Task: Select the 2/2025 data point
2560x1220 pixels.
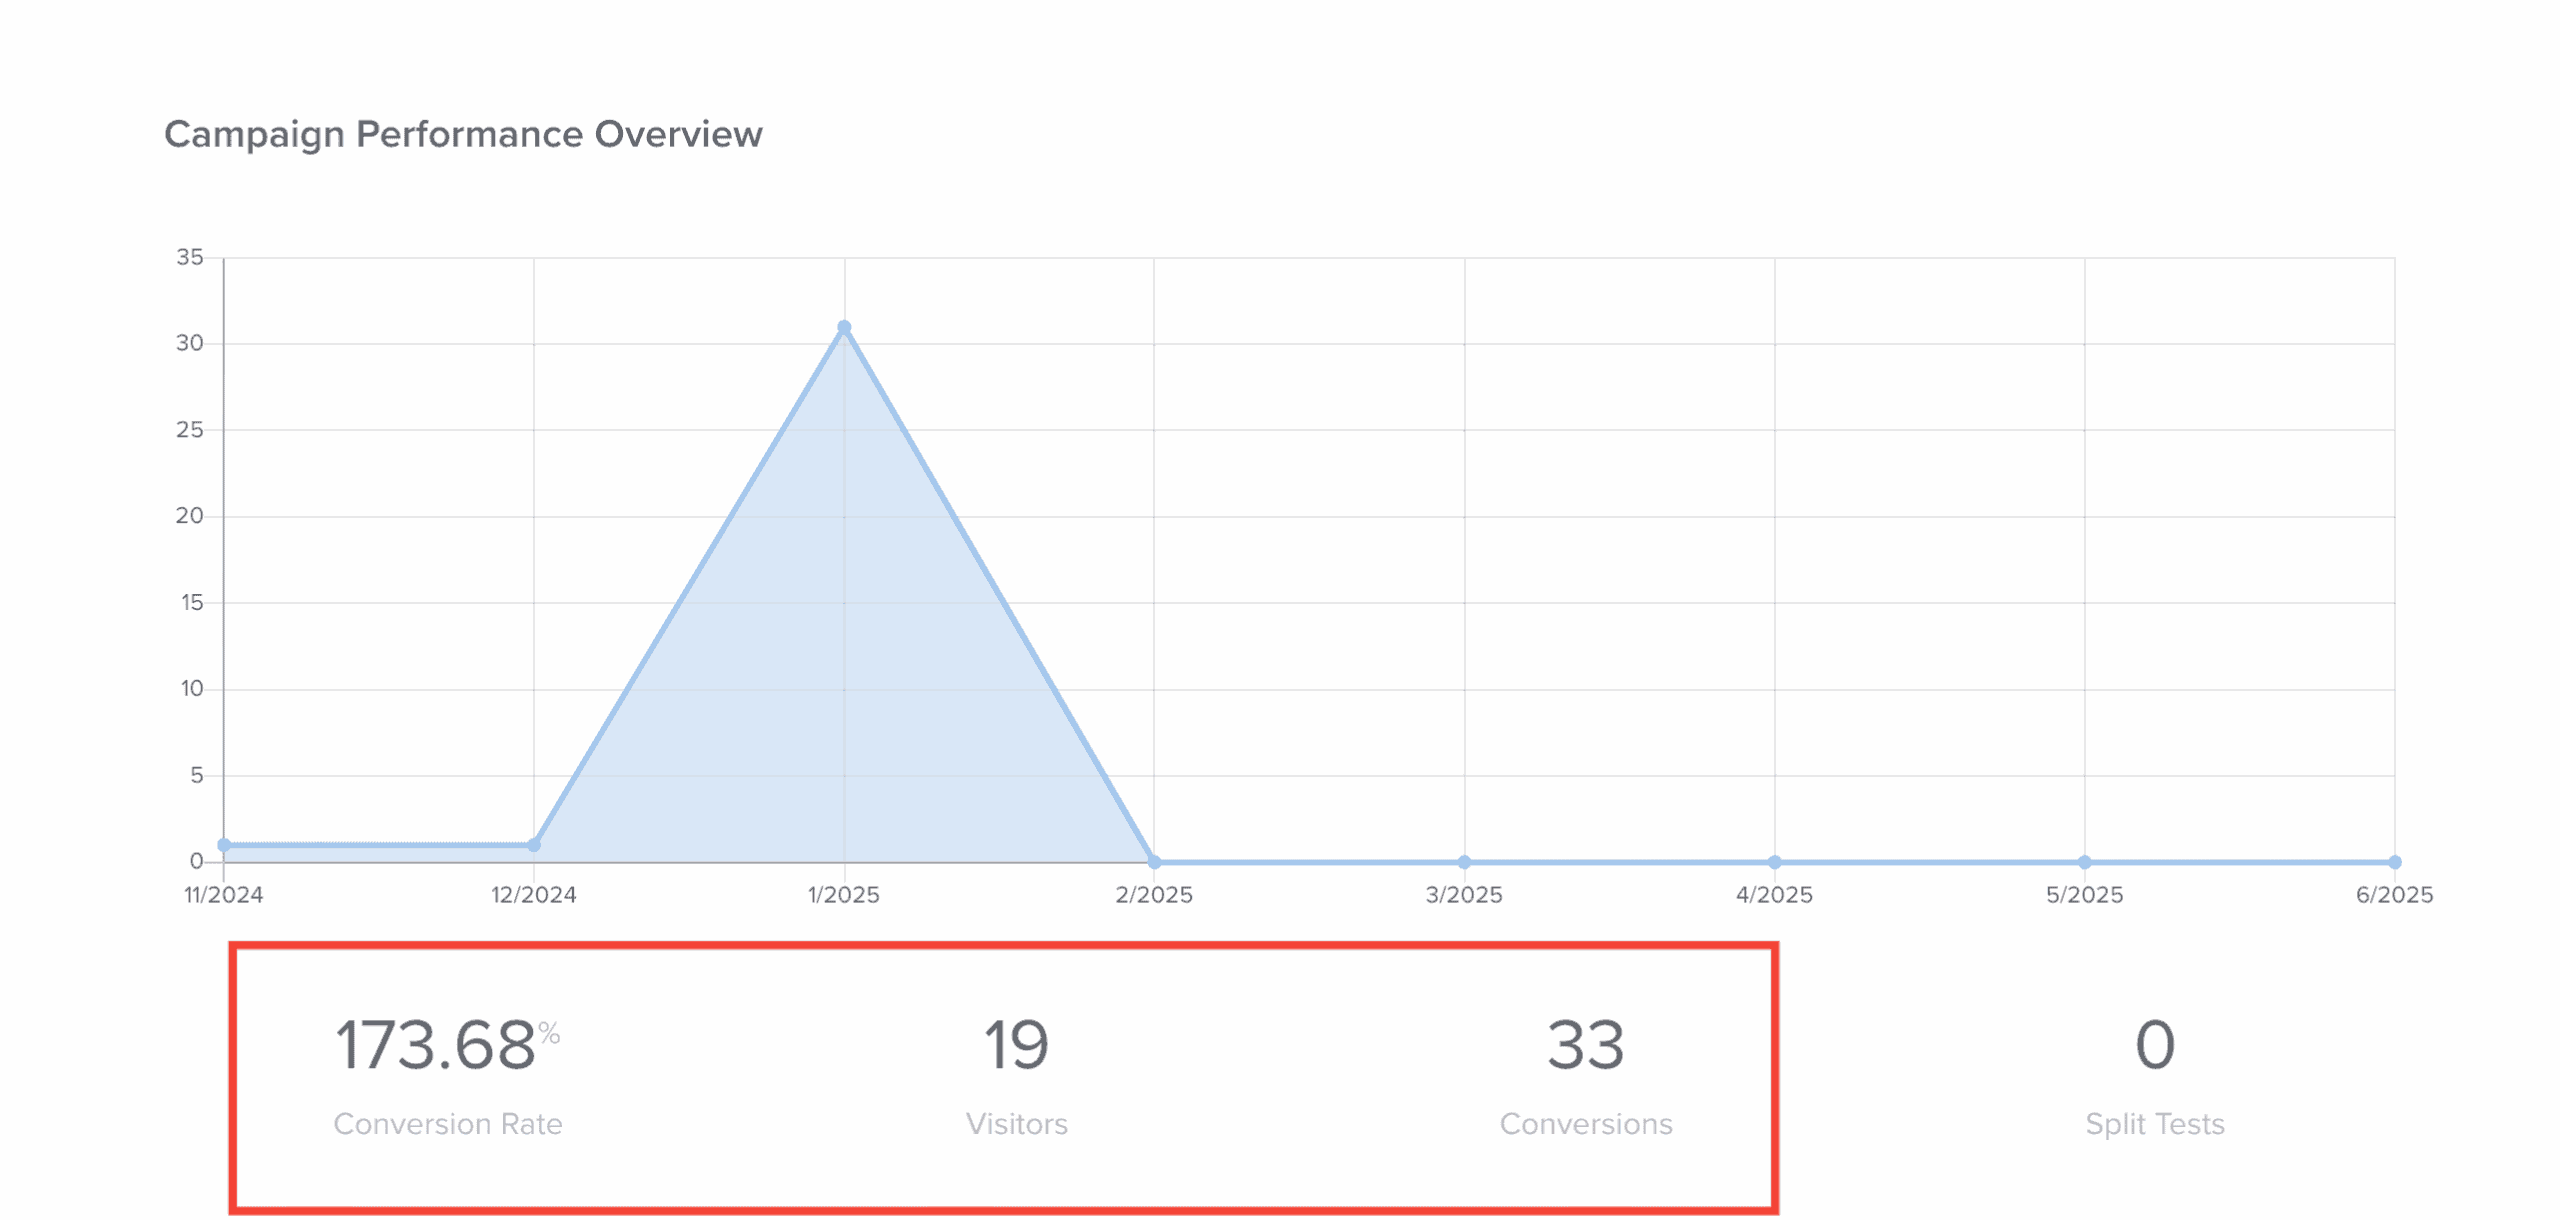Action: point(1154,862)
